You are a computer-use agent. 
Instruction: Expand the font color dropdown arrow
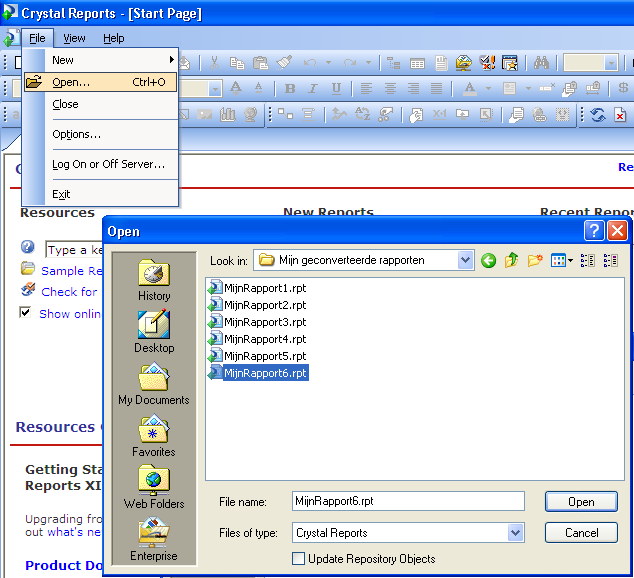point(488,89)
